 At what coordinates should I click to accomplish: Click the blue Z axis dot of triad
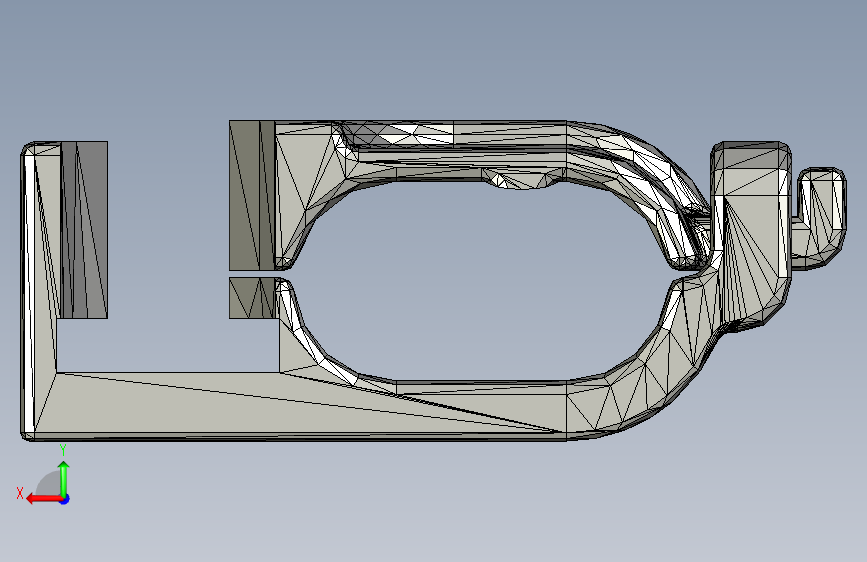65,499
